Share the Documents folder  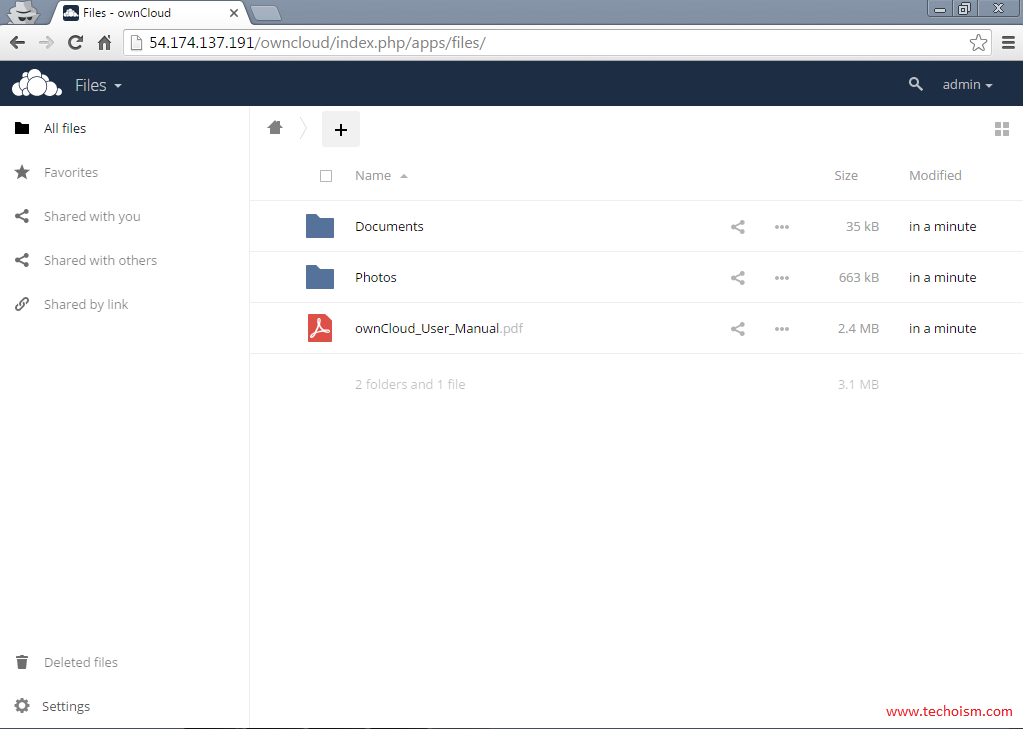point(738,227)
